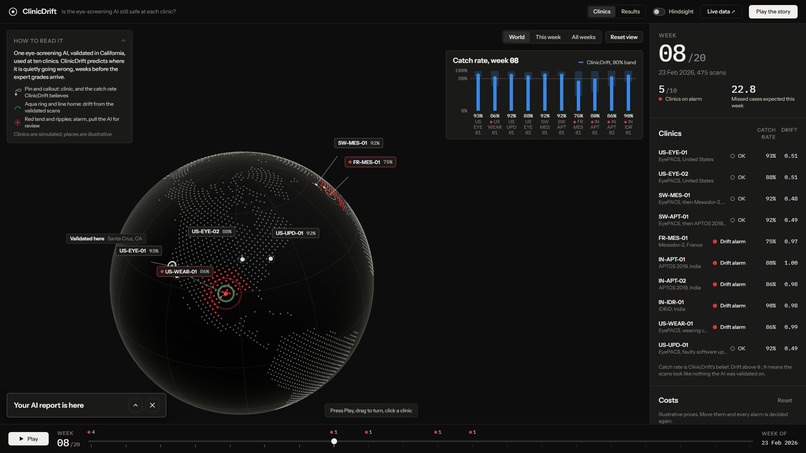This screenshot has height=453, width=806.
Task: Collapse the How to read it panel
Action: [x=123, y=41]
